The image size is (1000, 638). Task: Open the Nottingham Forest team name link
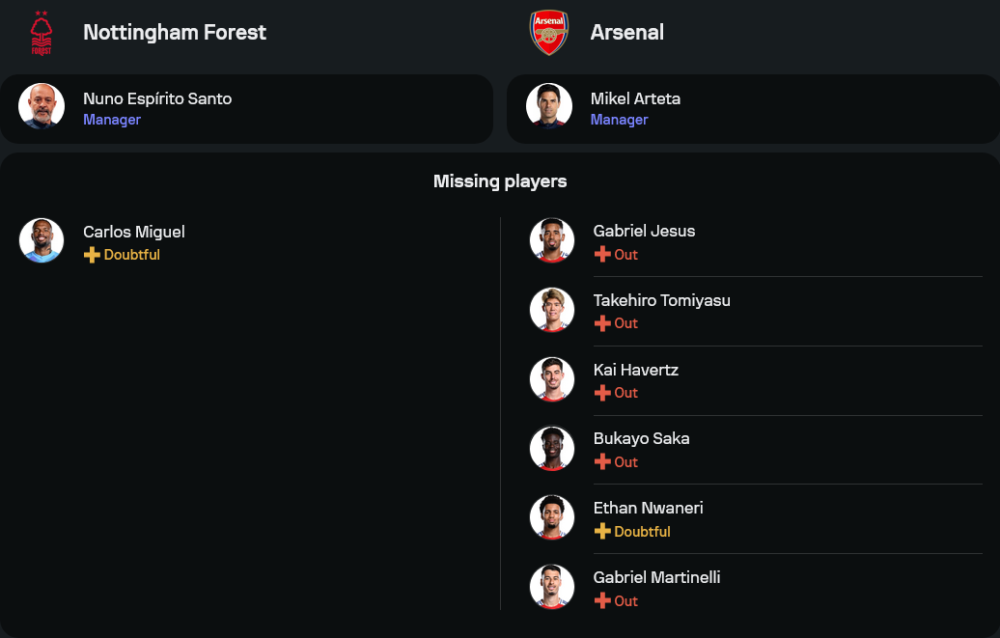click(175, 32)
